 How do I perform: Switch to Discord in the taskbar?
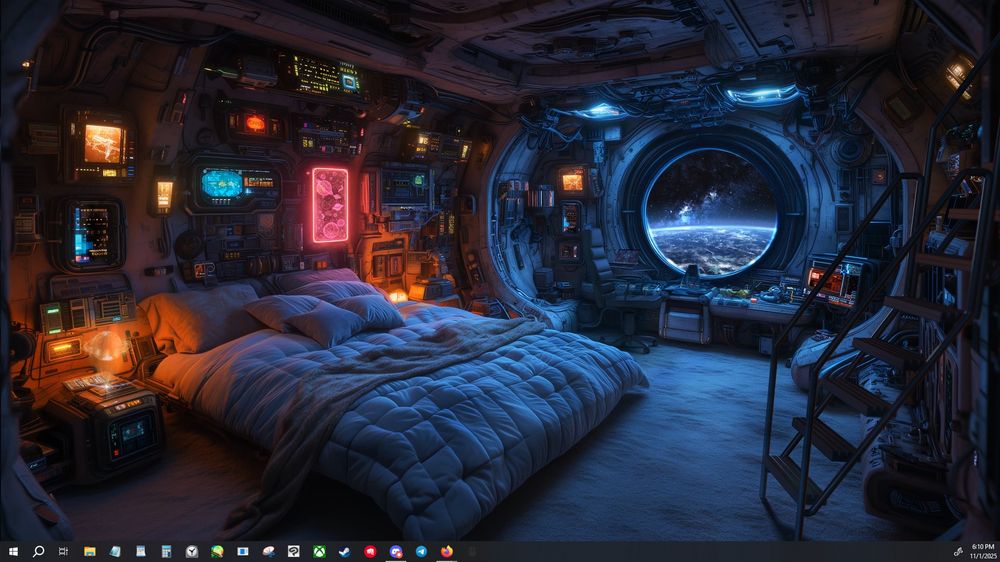click(x=396, y=552)
